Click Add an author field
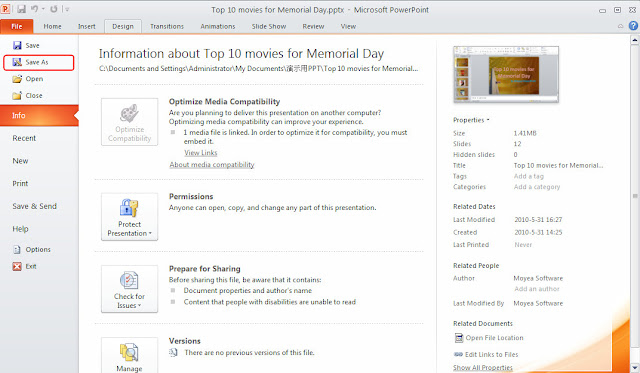The width and height of the screenshot is (640, 373). pos(537,289)
